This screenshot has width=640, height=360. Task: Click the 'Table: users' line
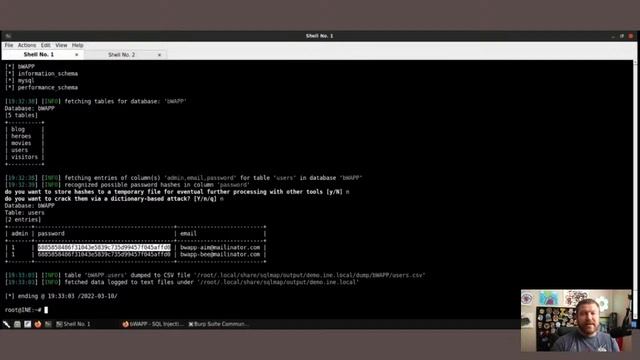(24, 213)
